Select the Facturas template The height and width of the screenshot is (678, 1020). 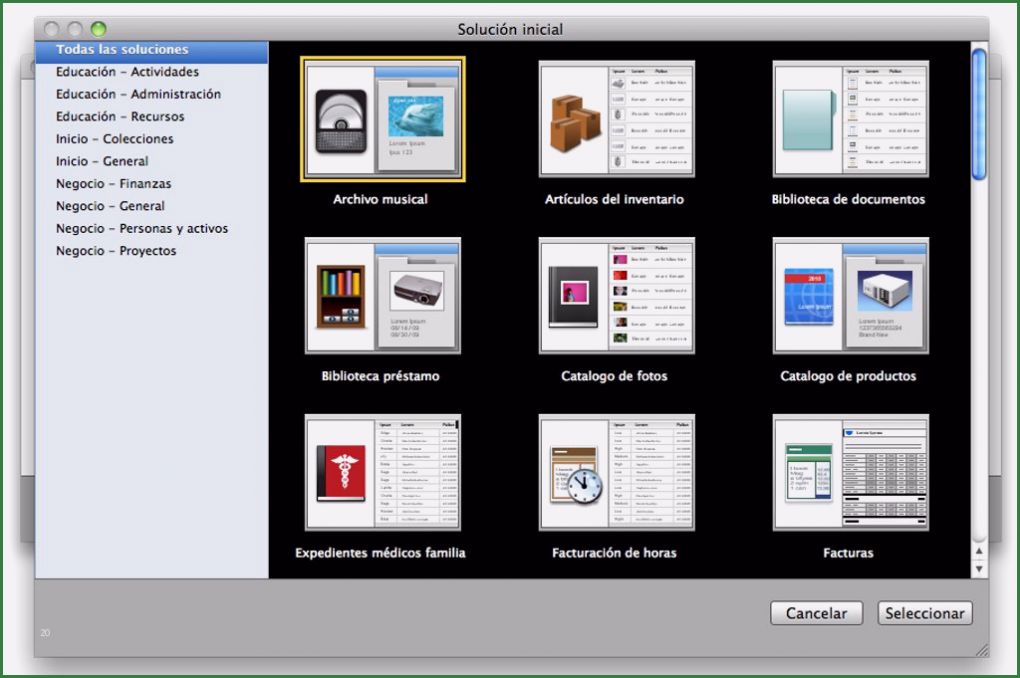click(x=849, y=472)
